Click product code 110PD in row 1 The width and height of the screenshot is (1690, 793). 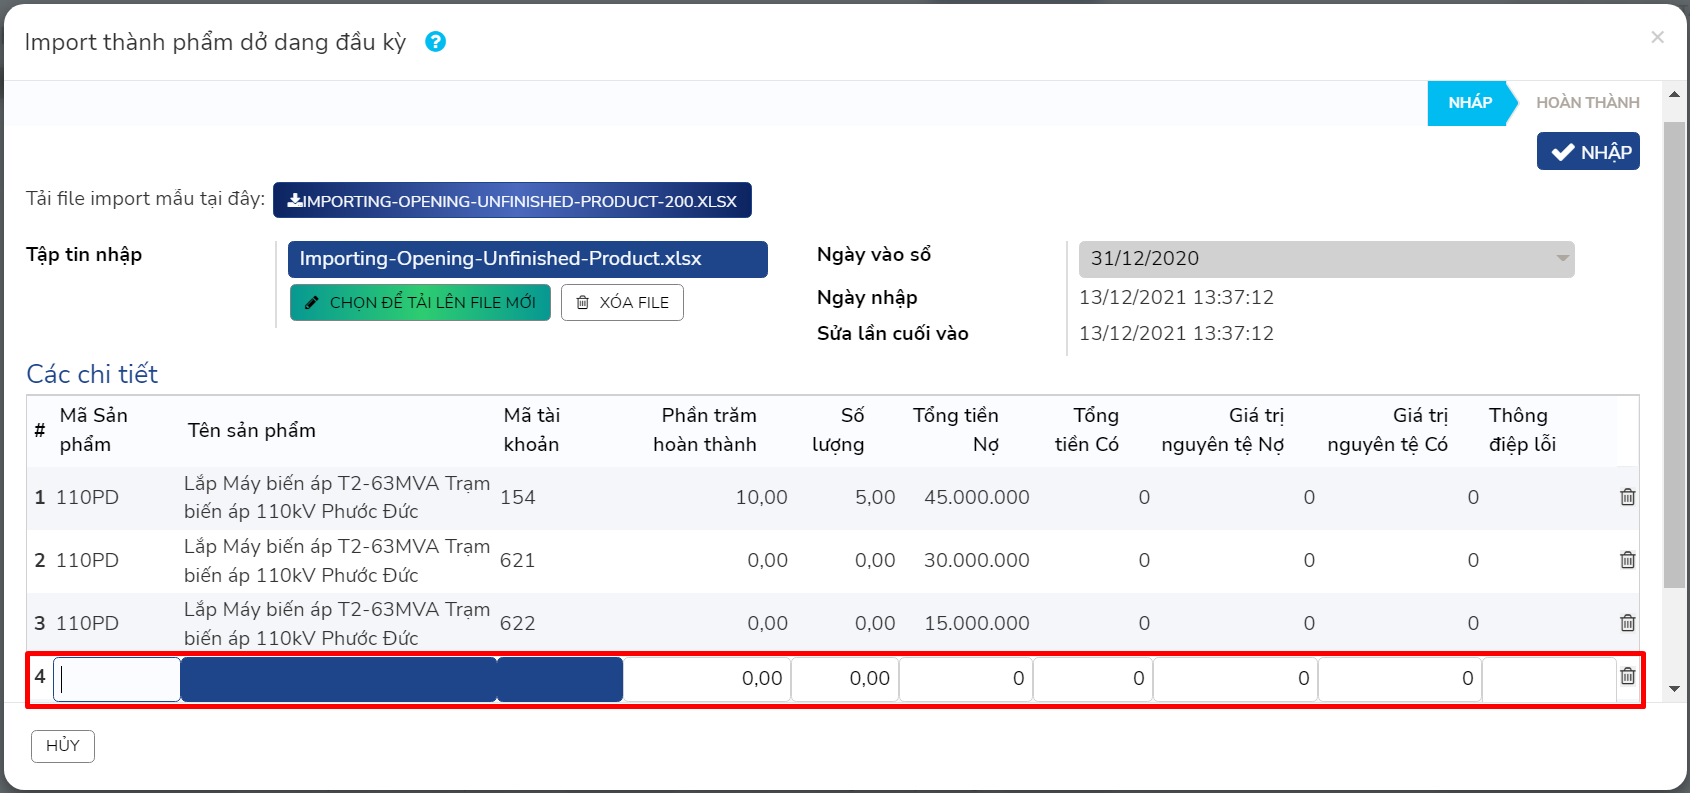[87, 497]
